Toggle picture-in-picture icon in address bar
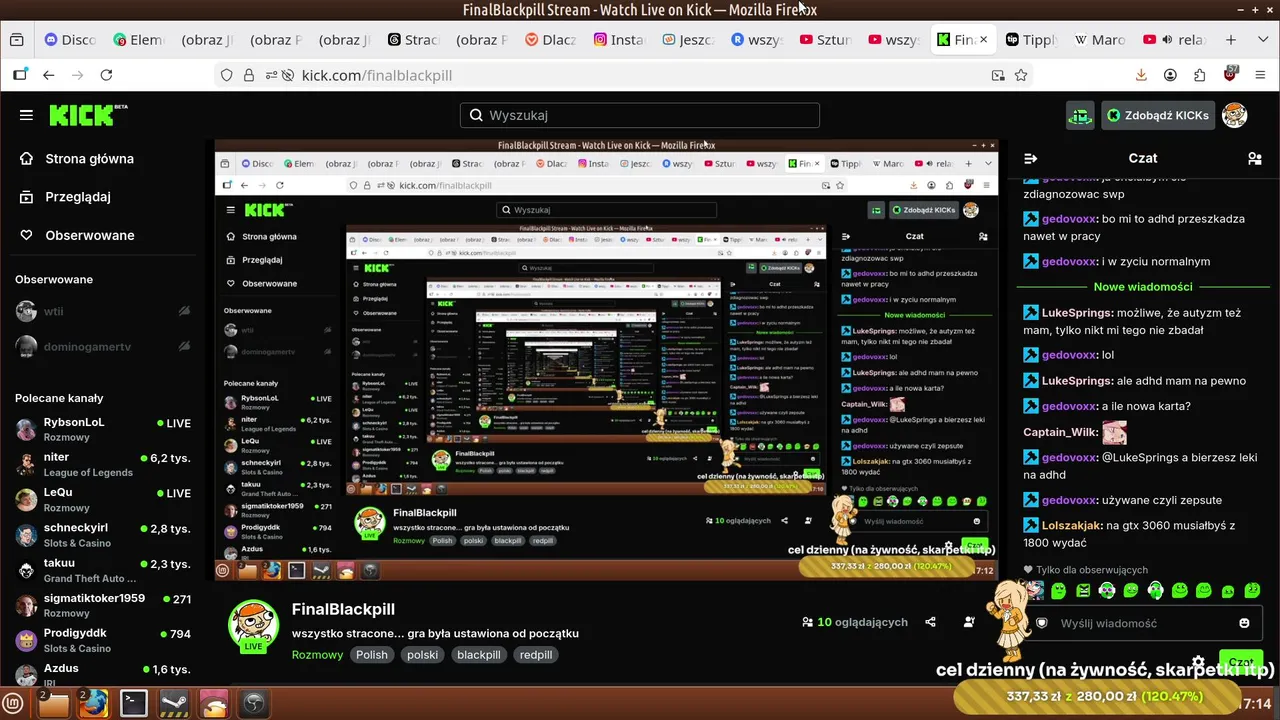Viewport: 1280px width, 720px height. pyautogui.click(x=997, y=75)
